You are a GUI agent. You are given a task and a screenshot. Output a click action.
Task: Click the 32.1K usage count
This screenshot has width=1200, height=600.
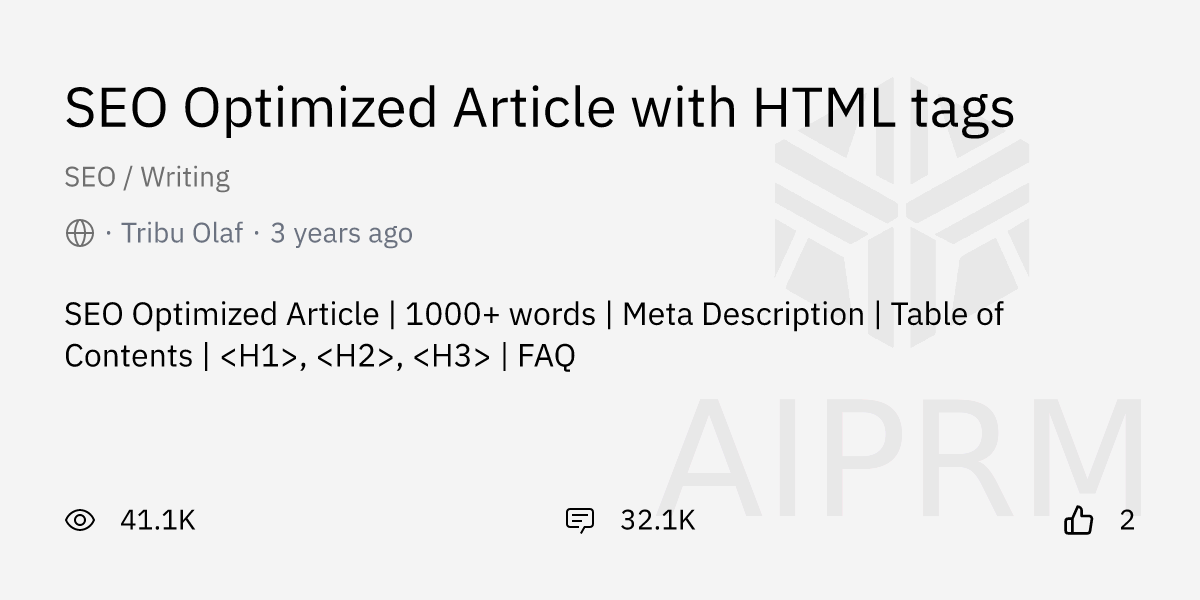657,520
